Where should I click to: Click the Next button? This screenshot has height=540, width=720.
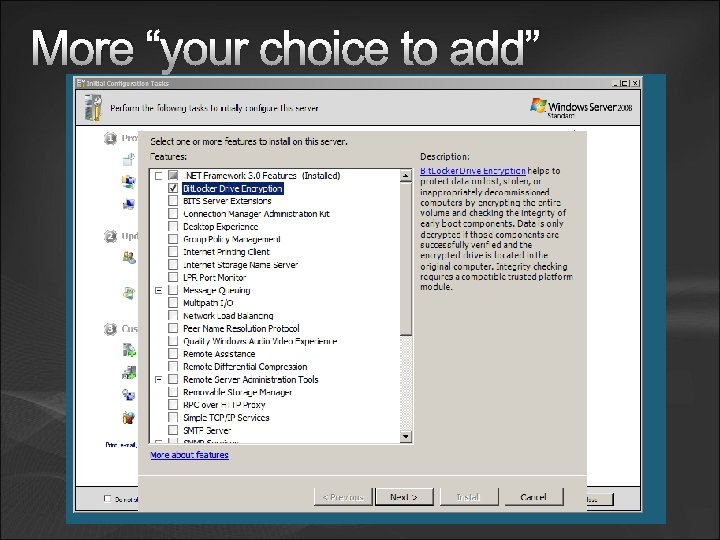coord(404,497)
